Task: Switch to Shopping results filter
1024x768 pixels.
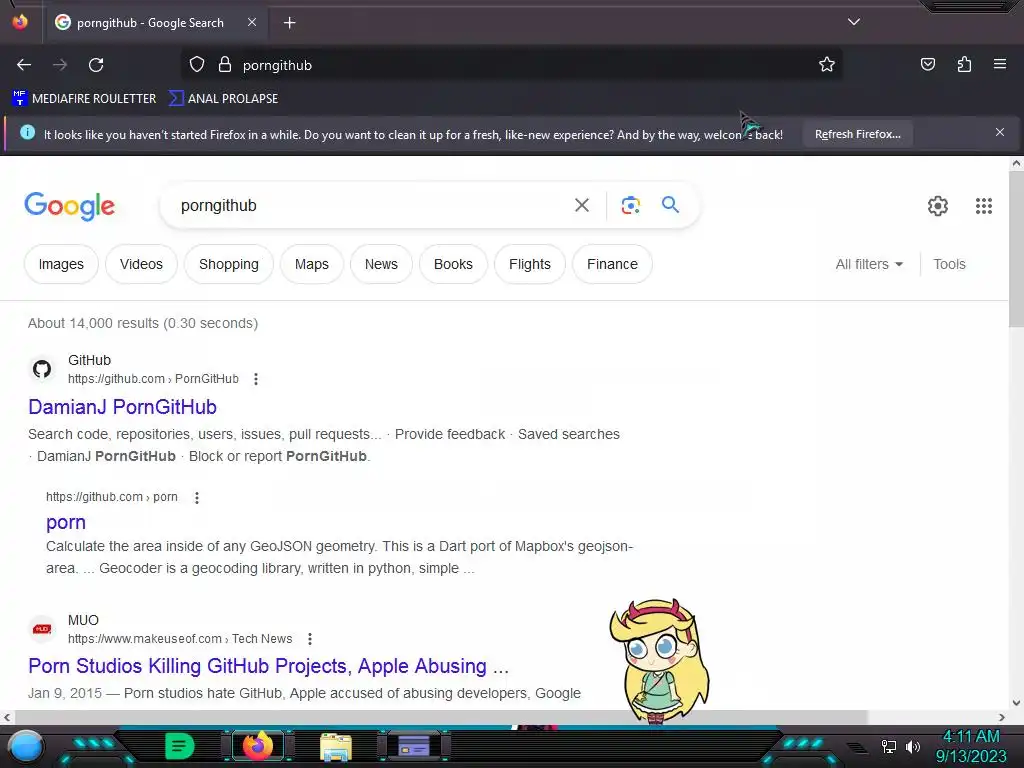Action: click(x=229, y=264)
